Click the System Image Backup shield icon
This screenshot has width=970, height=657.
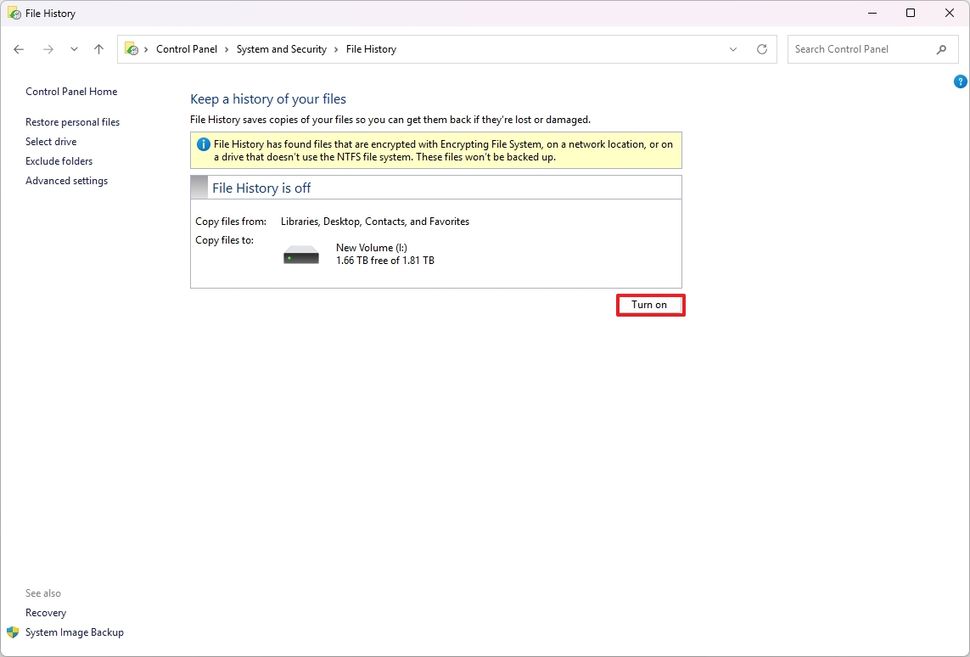click(x=11, y=632)
